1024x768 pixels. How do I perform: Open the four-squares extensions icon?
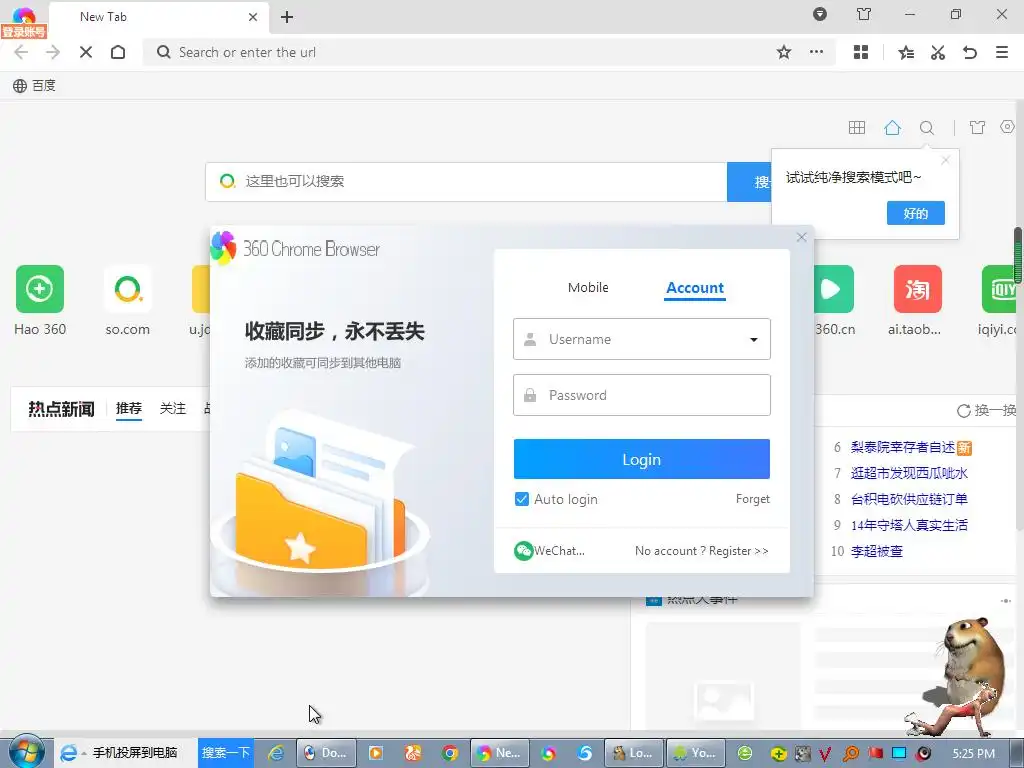[x=861, y=52]
